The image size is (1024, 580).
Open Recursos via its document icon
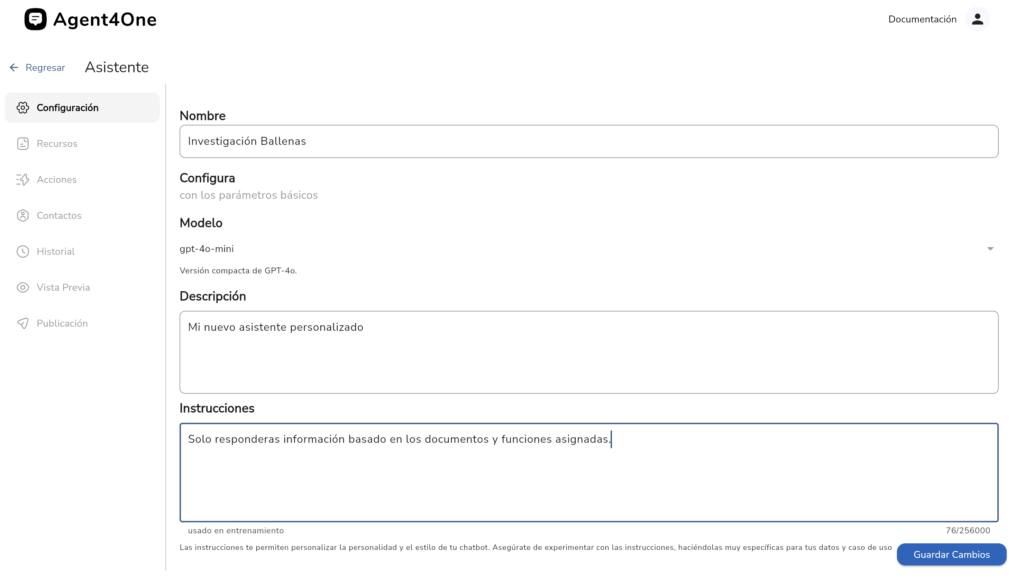(23, 144)
